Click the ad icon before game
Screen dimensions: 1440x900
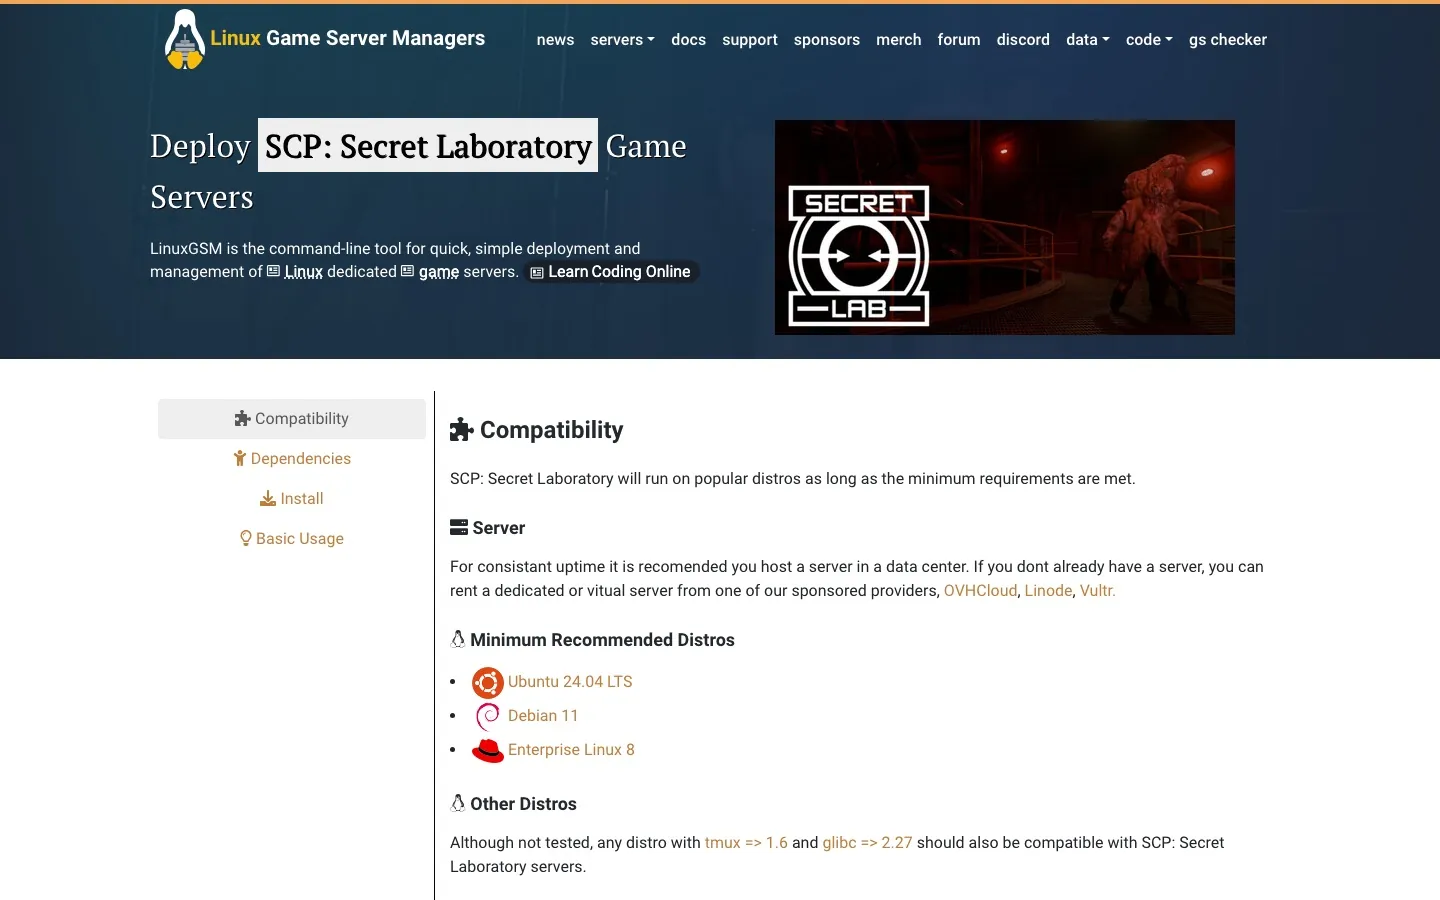point(407,271)
